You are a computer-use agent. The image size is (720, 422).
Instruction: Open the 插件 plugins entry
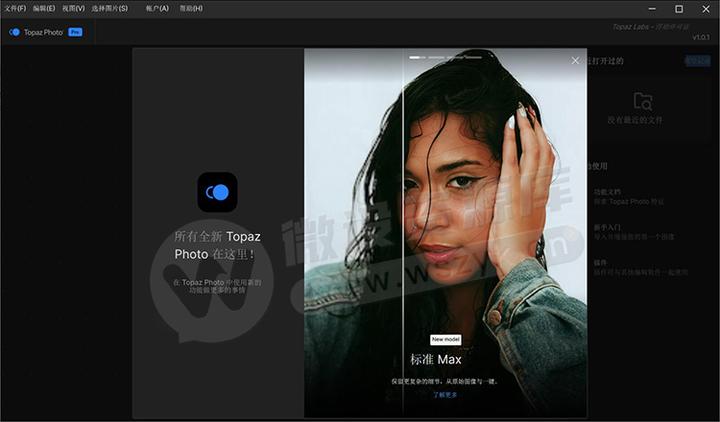(x=641, y=268)
